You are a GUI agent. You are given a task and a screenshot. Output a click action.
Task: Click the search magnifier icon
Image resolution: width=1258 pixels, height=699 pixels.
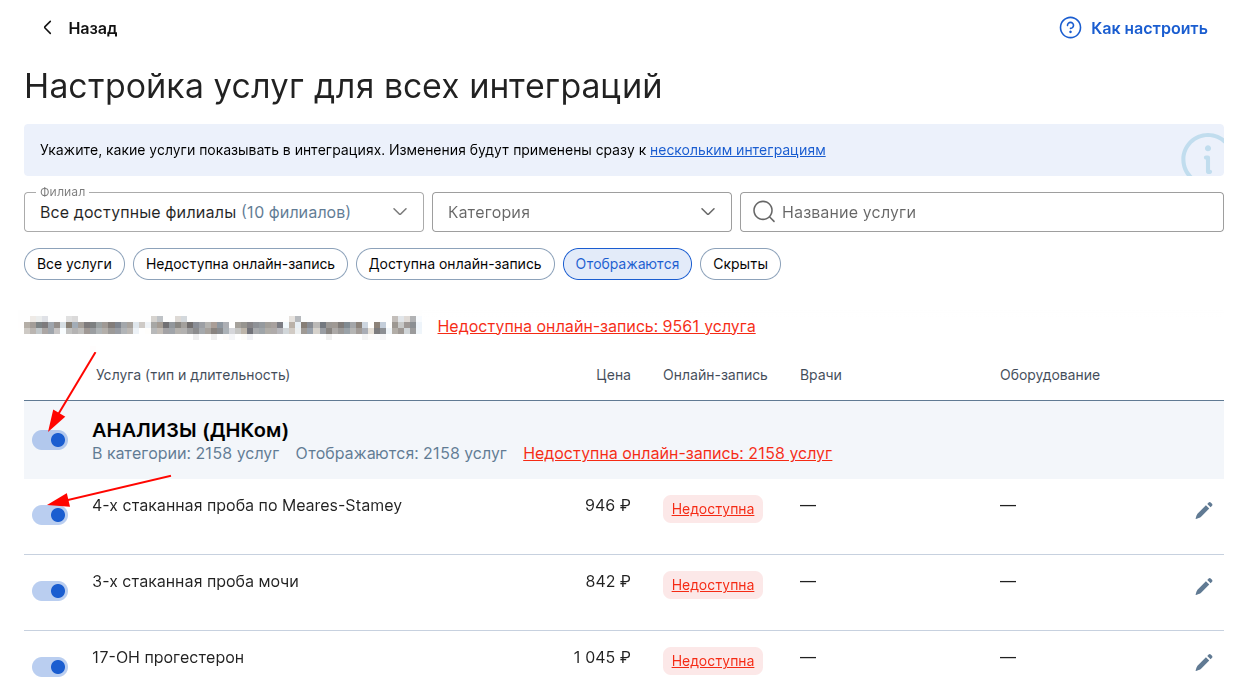point(764,212)
